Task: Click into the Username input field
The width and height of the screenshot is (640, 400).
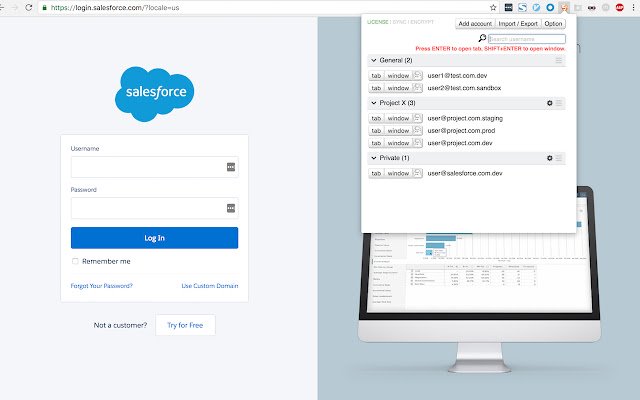Action: pos(154,167)
